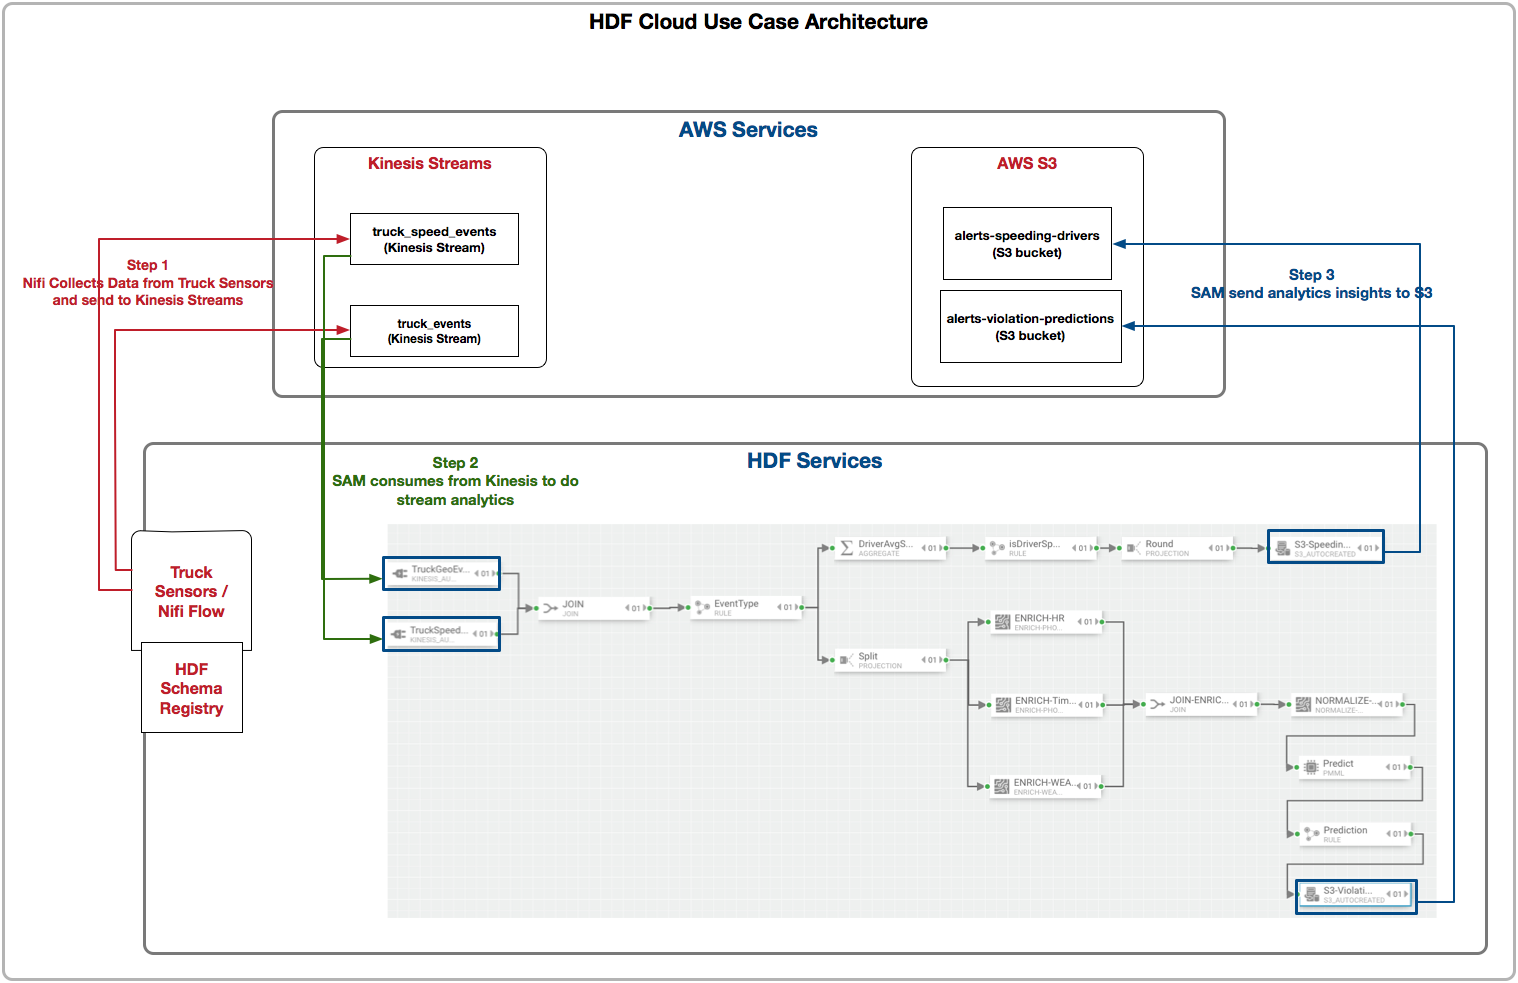This screenshot has width=1518, height=983.
Task: Decrease parallelism on the Split node
Action: coord(923,660)
